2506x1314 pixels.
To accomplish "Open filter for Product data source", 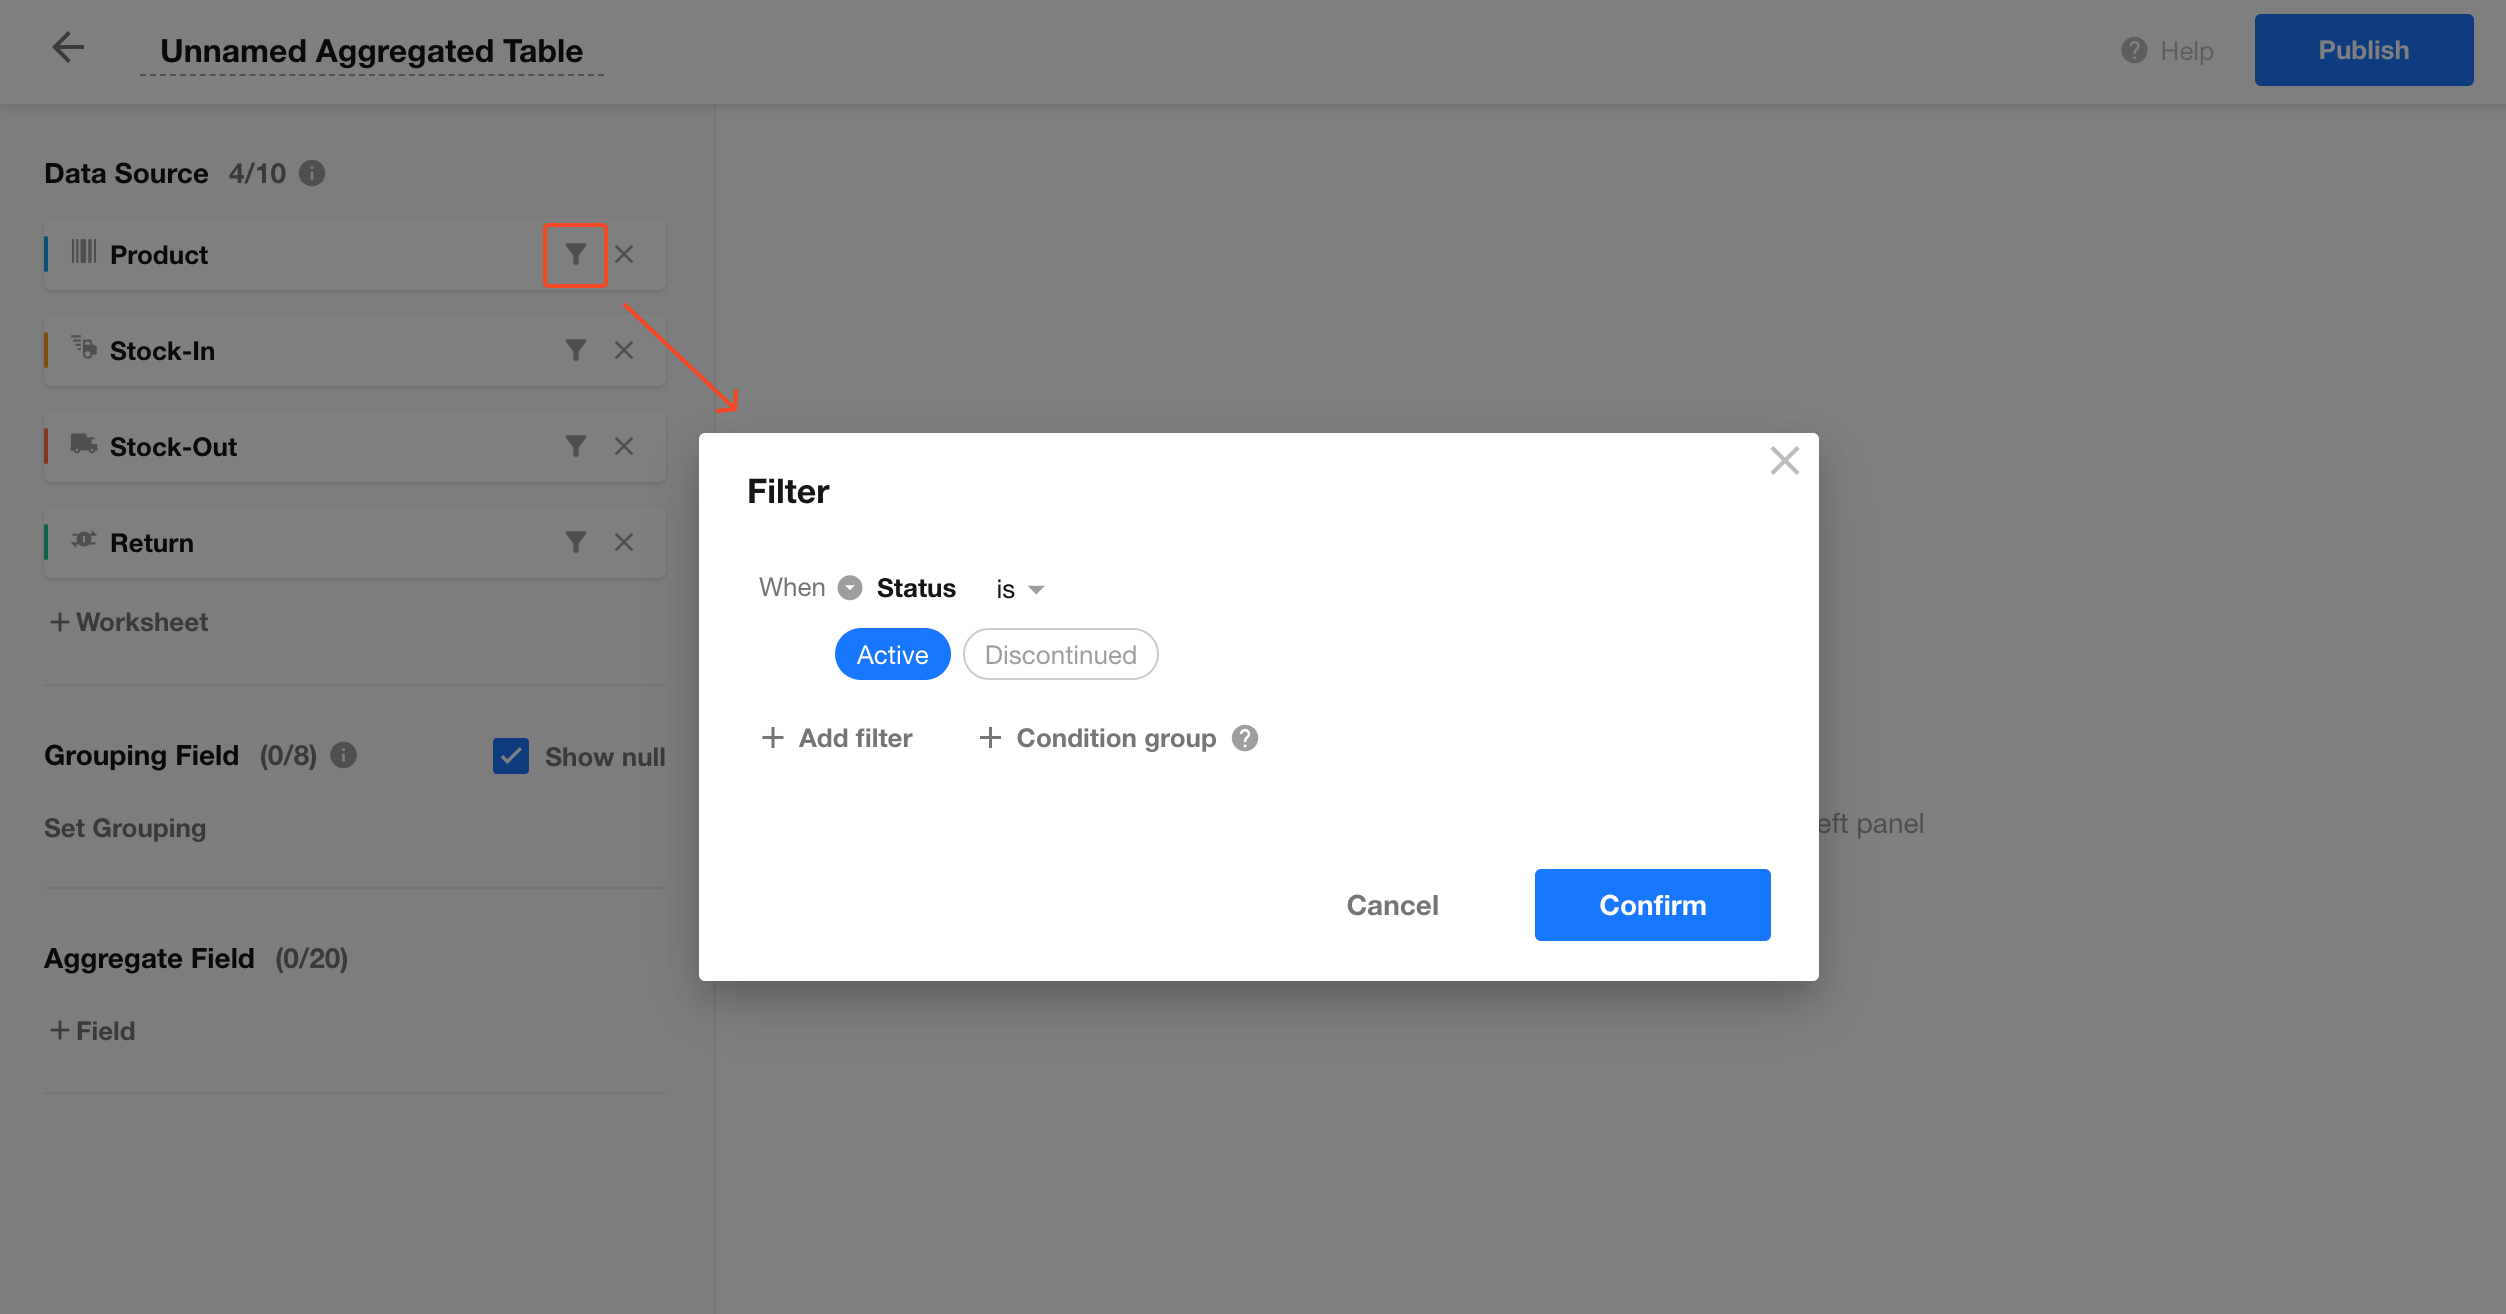I will (575, 255).
